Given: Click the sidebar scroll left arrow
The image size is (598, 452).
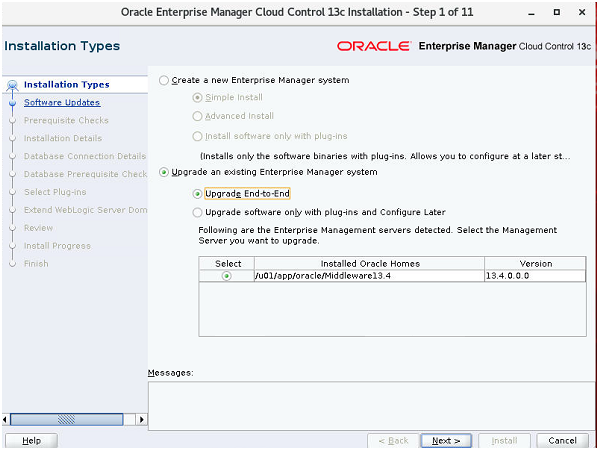Looking at the screenshot, I should (5, 420).
